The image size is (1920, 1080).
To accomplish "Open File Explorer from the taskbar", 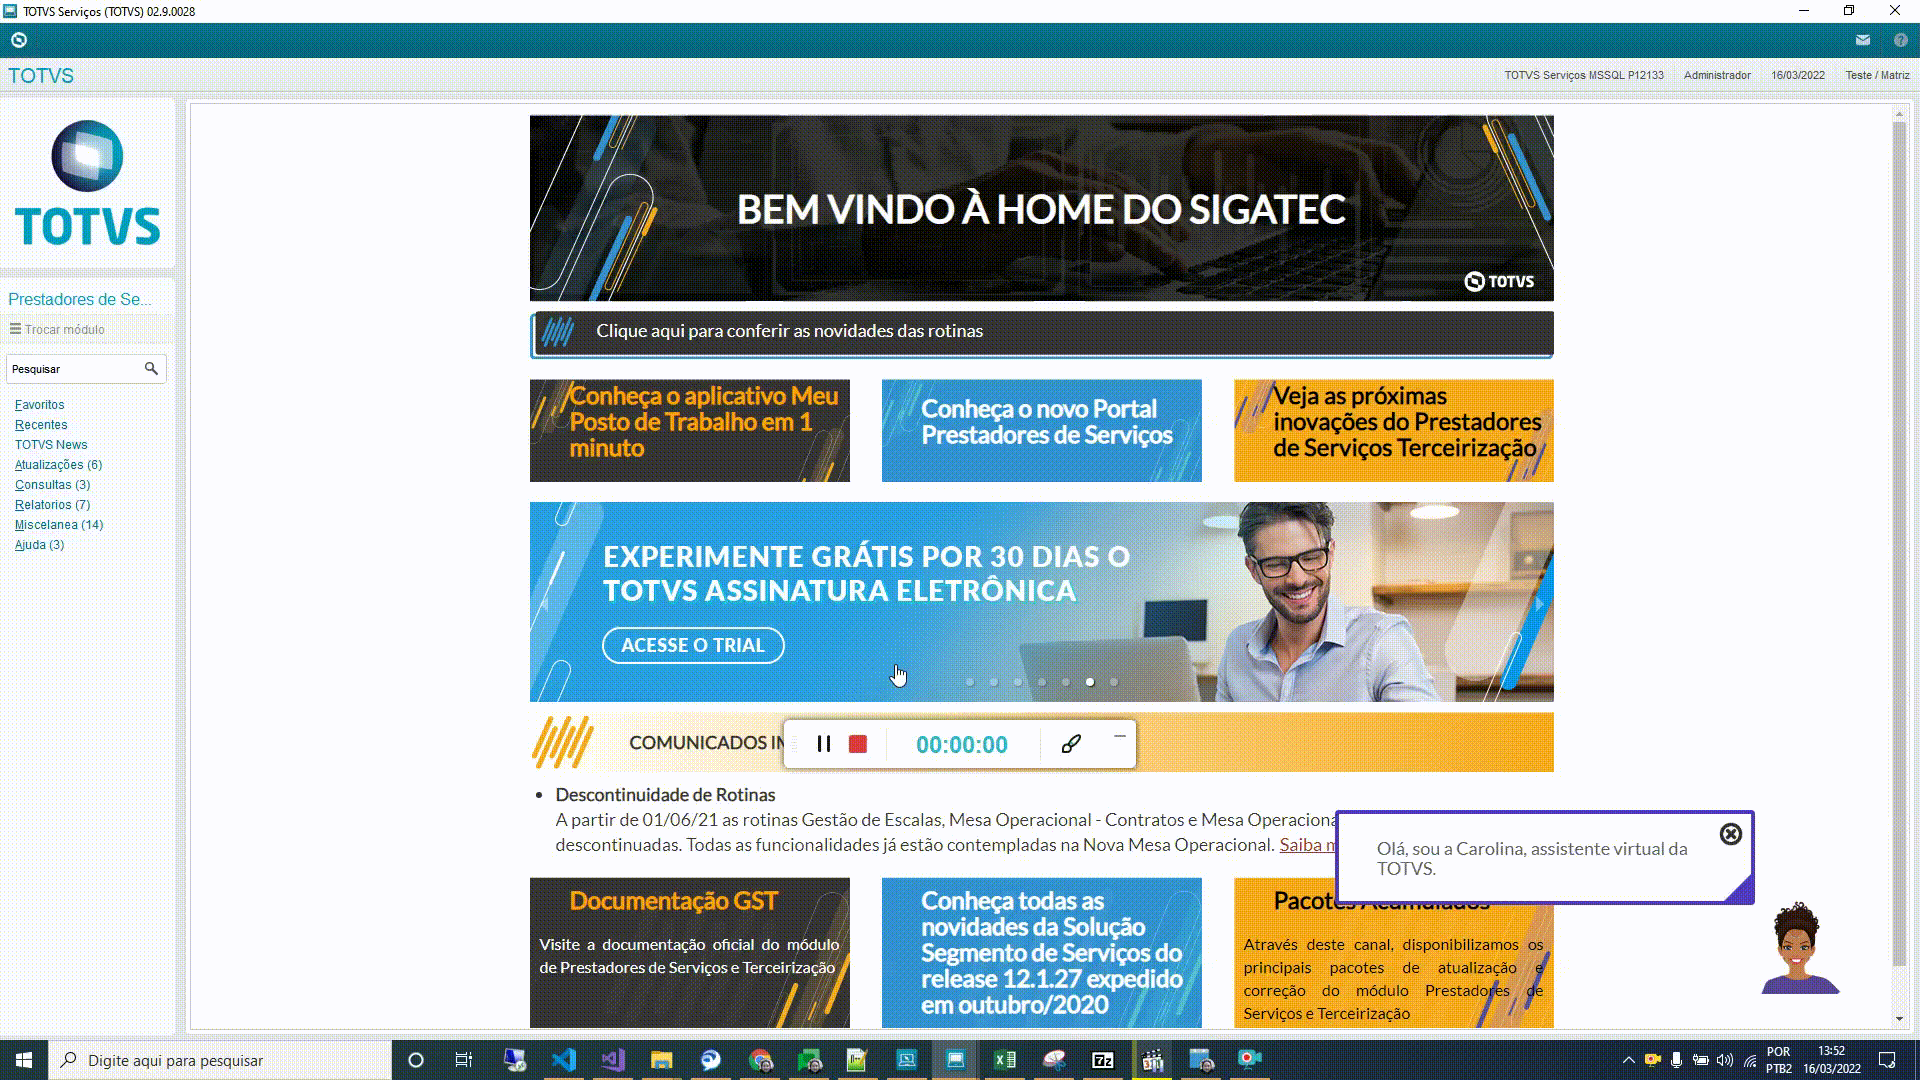I will point(662,1060).
